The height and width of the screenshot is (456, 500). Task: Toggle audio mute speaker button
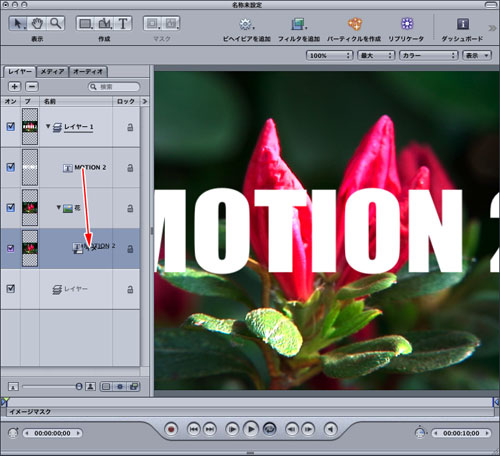(x=331, y=429)
